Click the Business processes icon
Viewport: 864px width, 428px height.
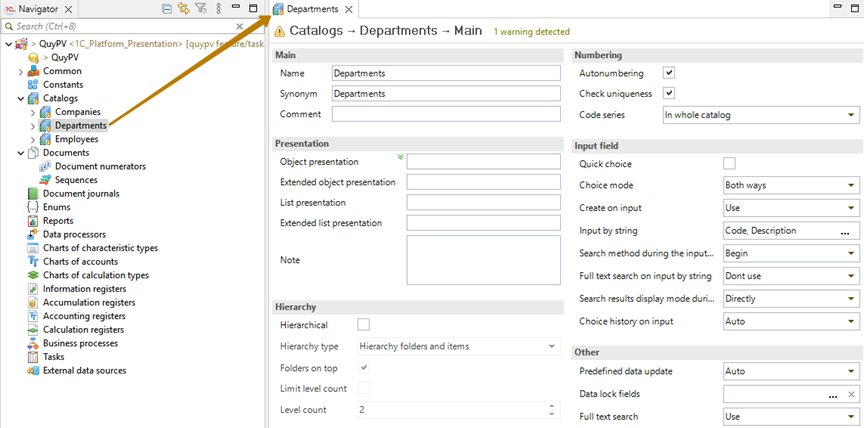[x=33, y=343]
